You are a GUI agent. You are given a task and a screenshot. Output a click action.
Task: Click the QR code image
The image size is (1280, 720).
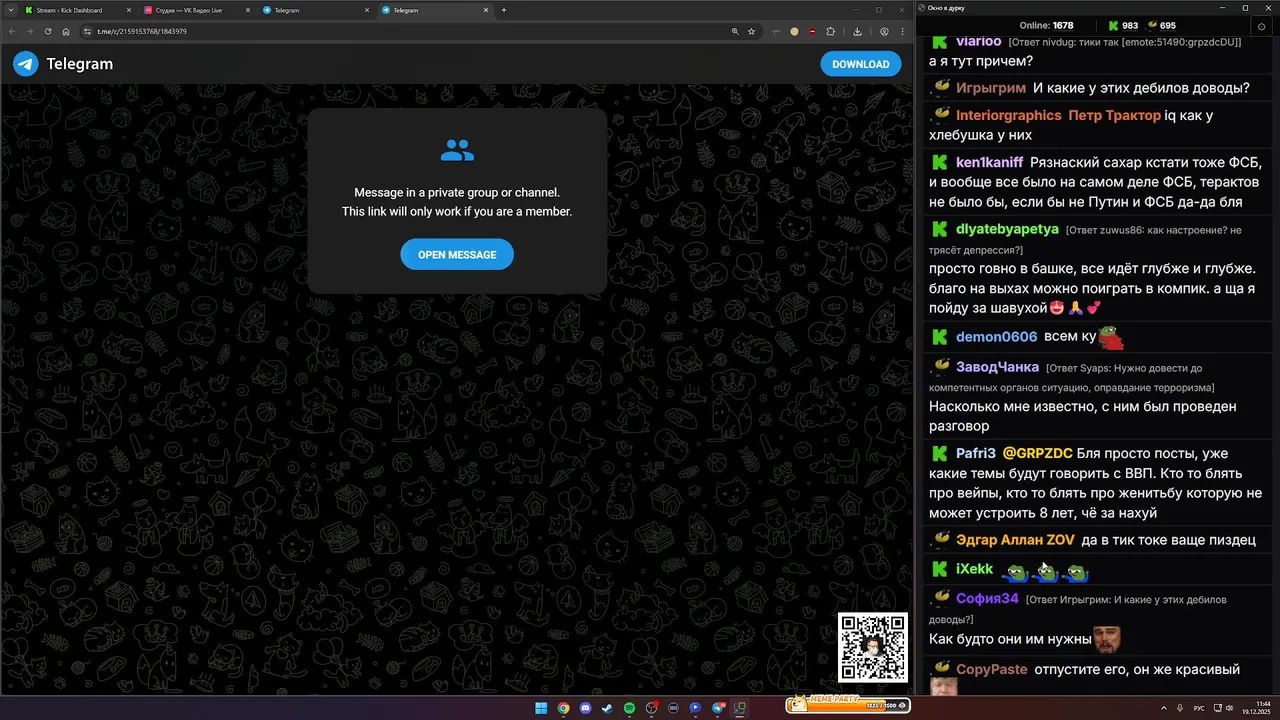pos(873,647)
